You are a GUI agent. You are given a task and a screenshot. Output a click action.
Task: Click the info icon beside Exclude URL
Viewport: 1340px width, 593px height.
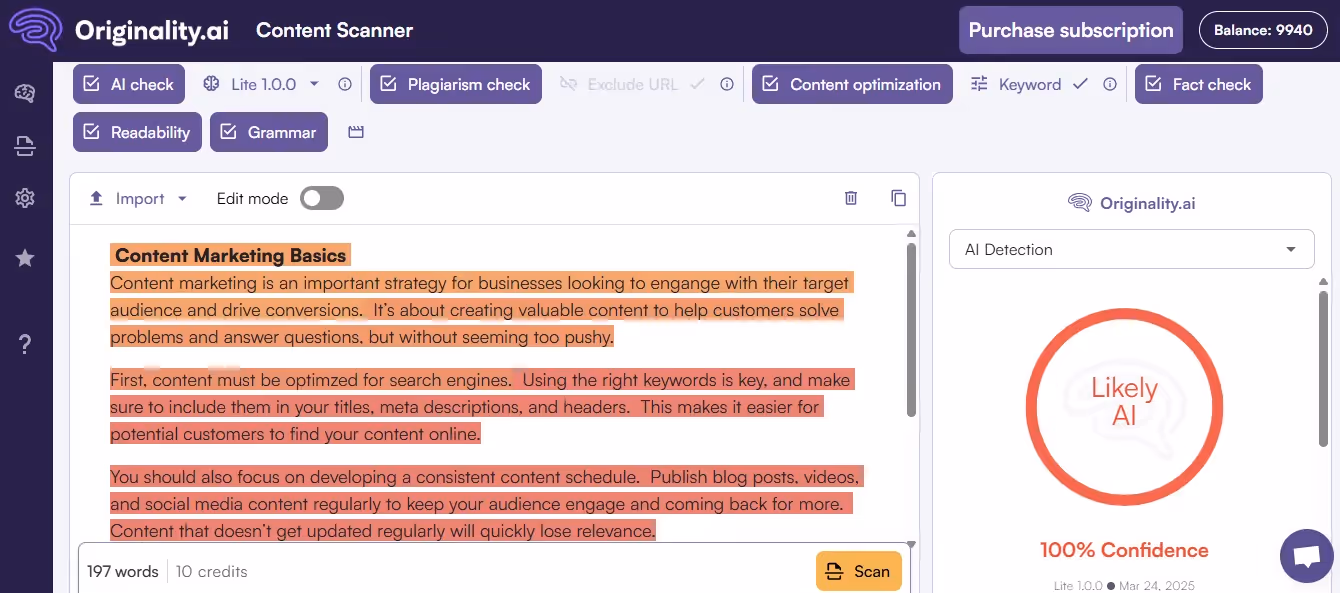coord(727,85)
